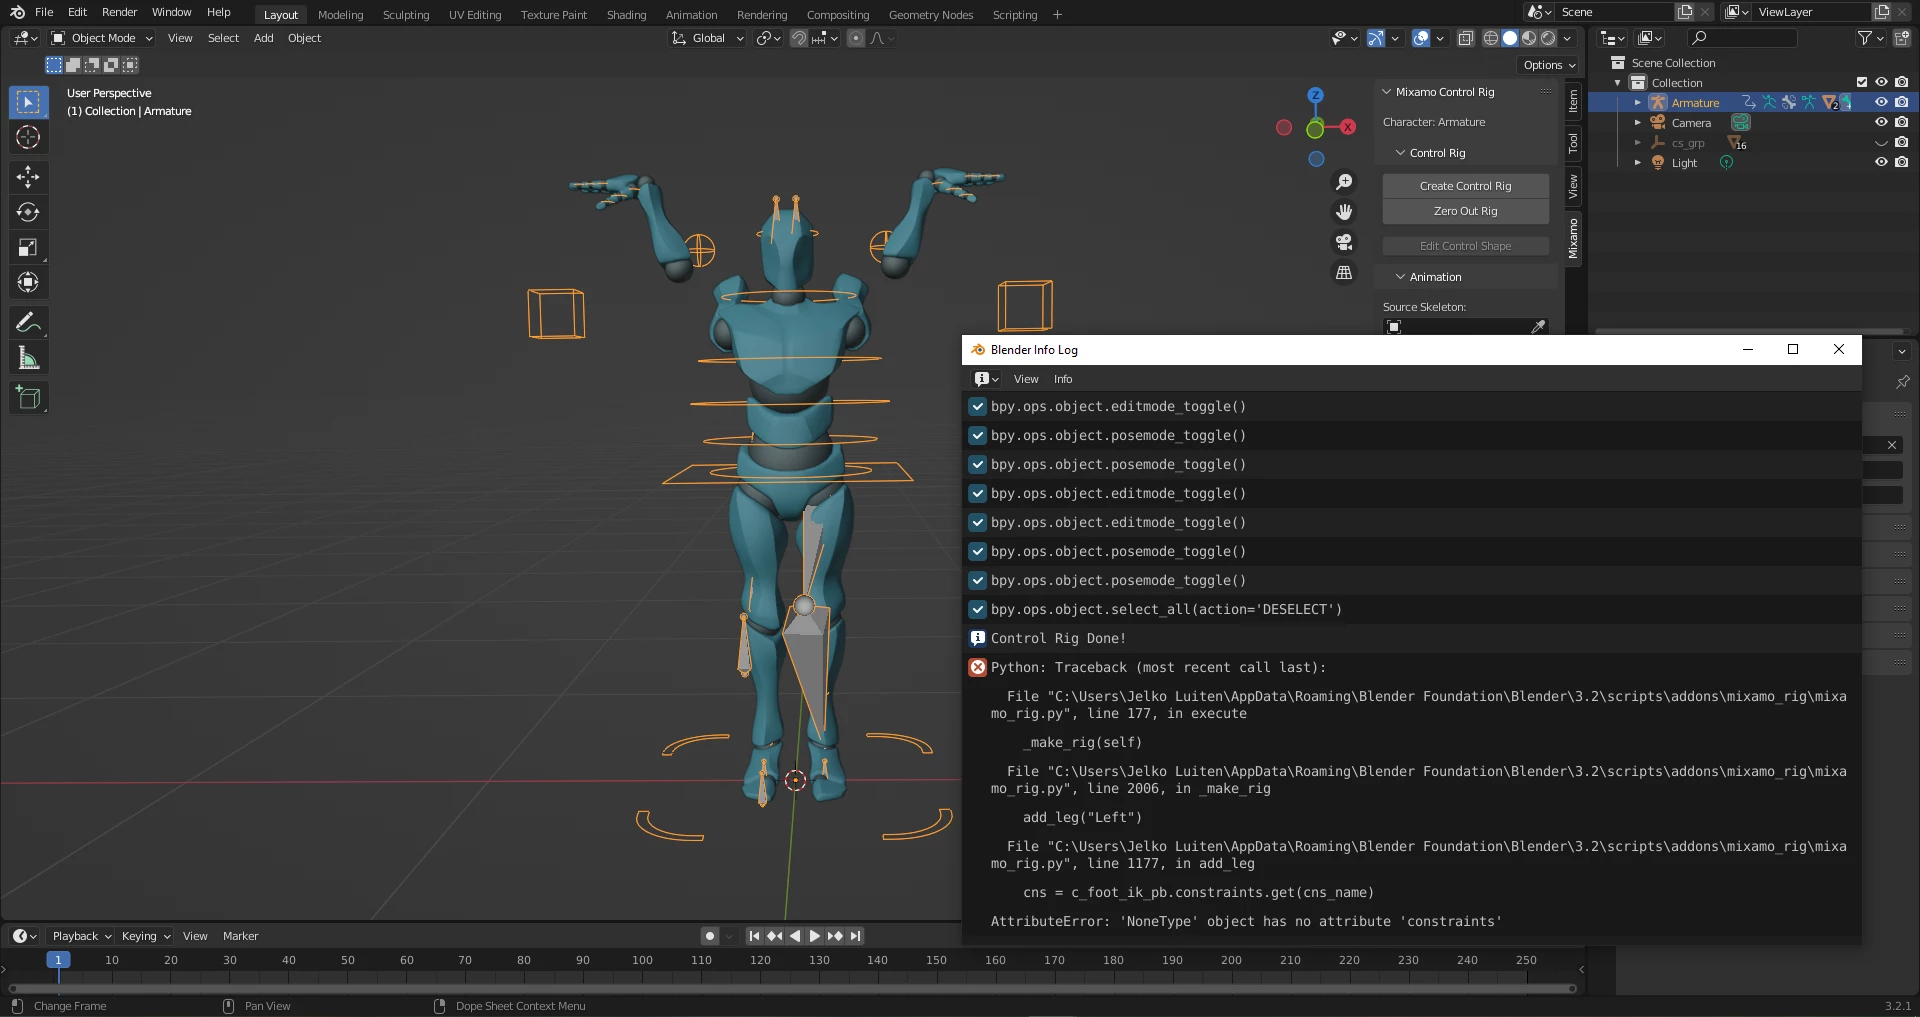The image size is (1920, 1017).
Task: Click frame 100 on the timeline
Action: [642, 960]
